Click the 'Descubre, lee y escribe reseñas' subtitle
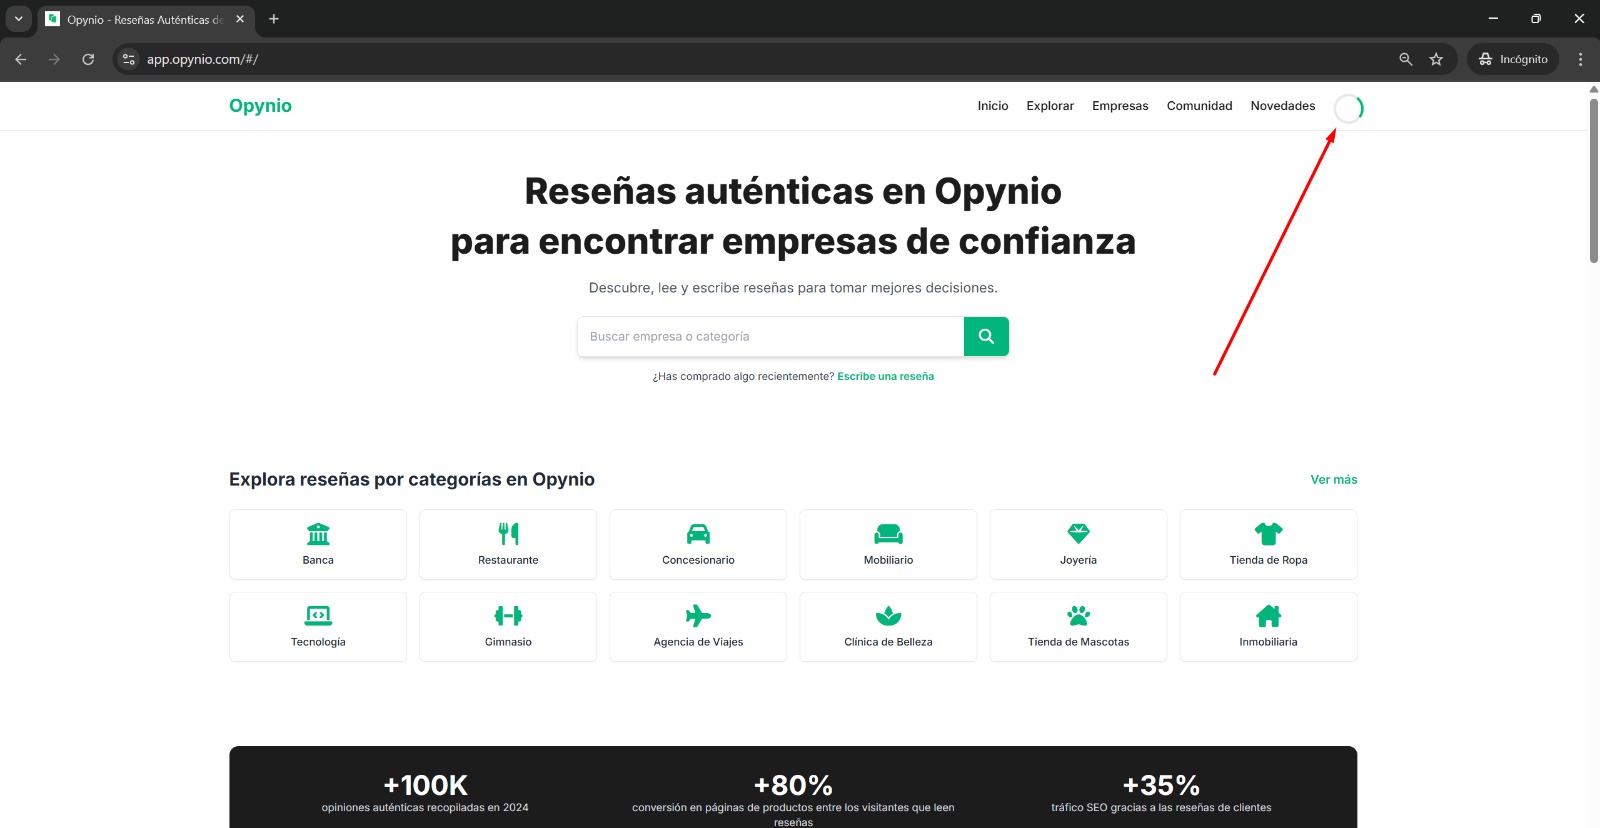This screenshot has height=828, width=1600. [x=793, y=288]
